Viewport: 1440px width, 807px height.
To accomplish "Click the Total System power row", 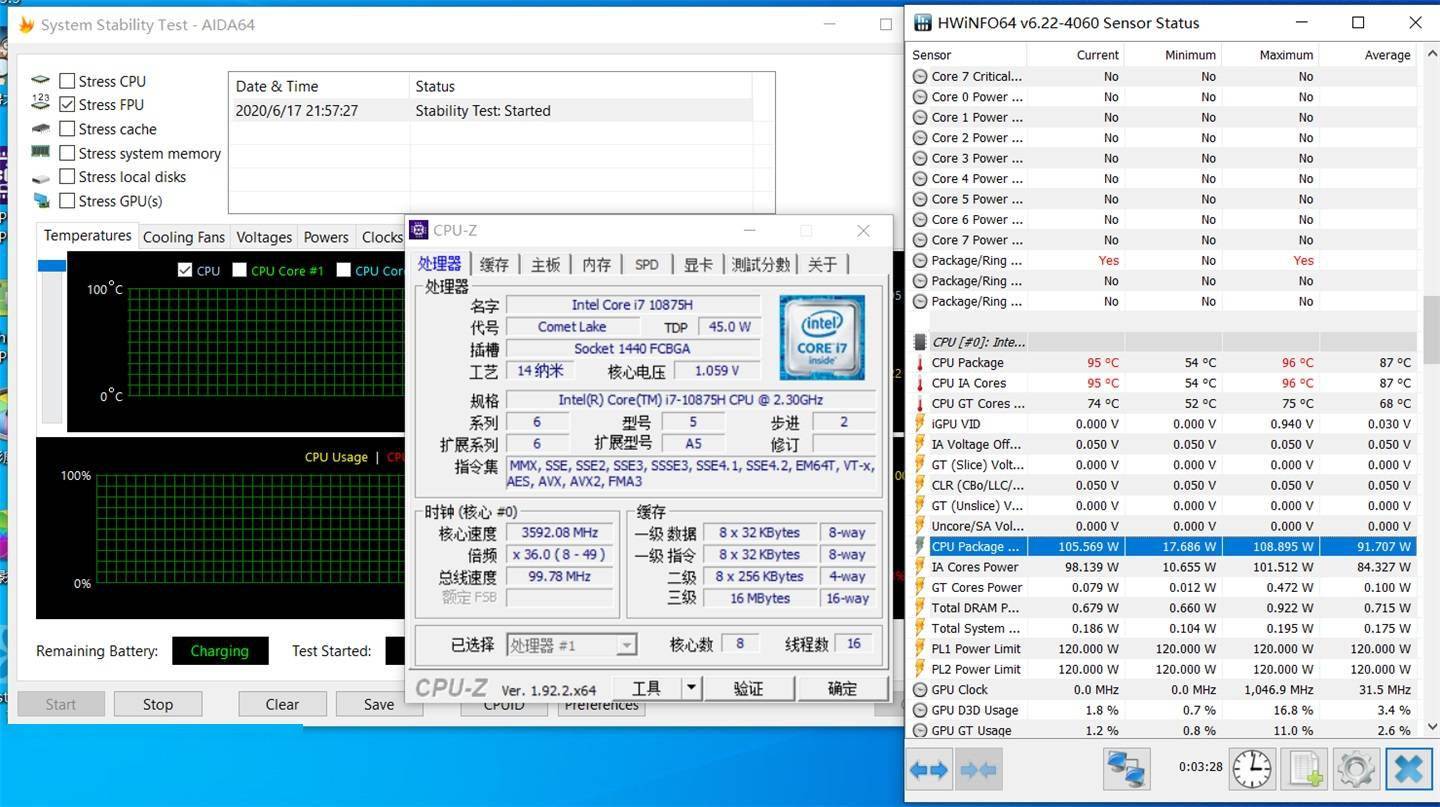I will [x=1162, y=628].
